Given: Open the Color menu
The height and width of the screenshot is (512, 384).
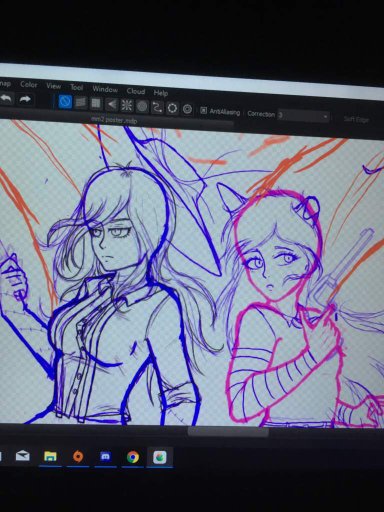Looking at the screenshot, I should pos(29,84).
